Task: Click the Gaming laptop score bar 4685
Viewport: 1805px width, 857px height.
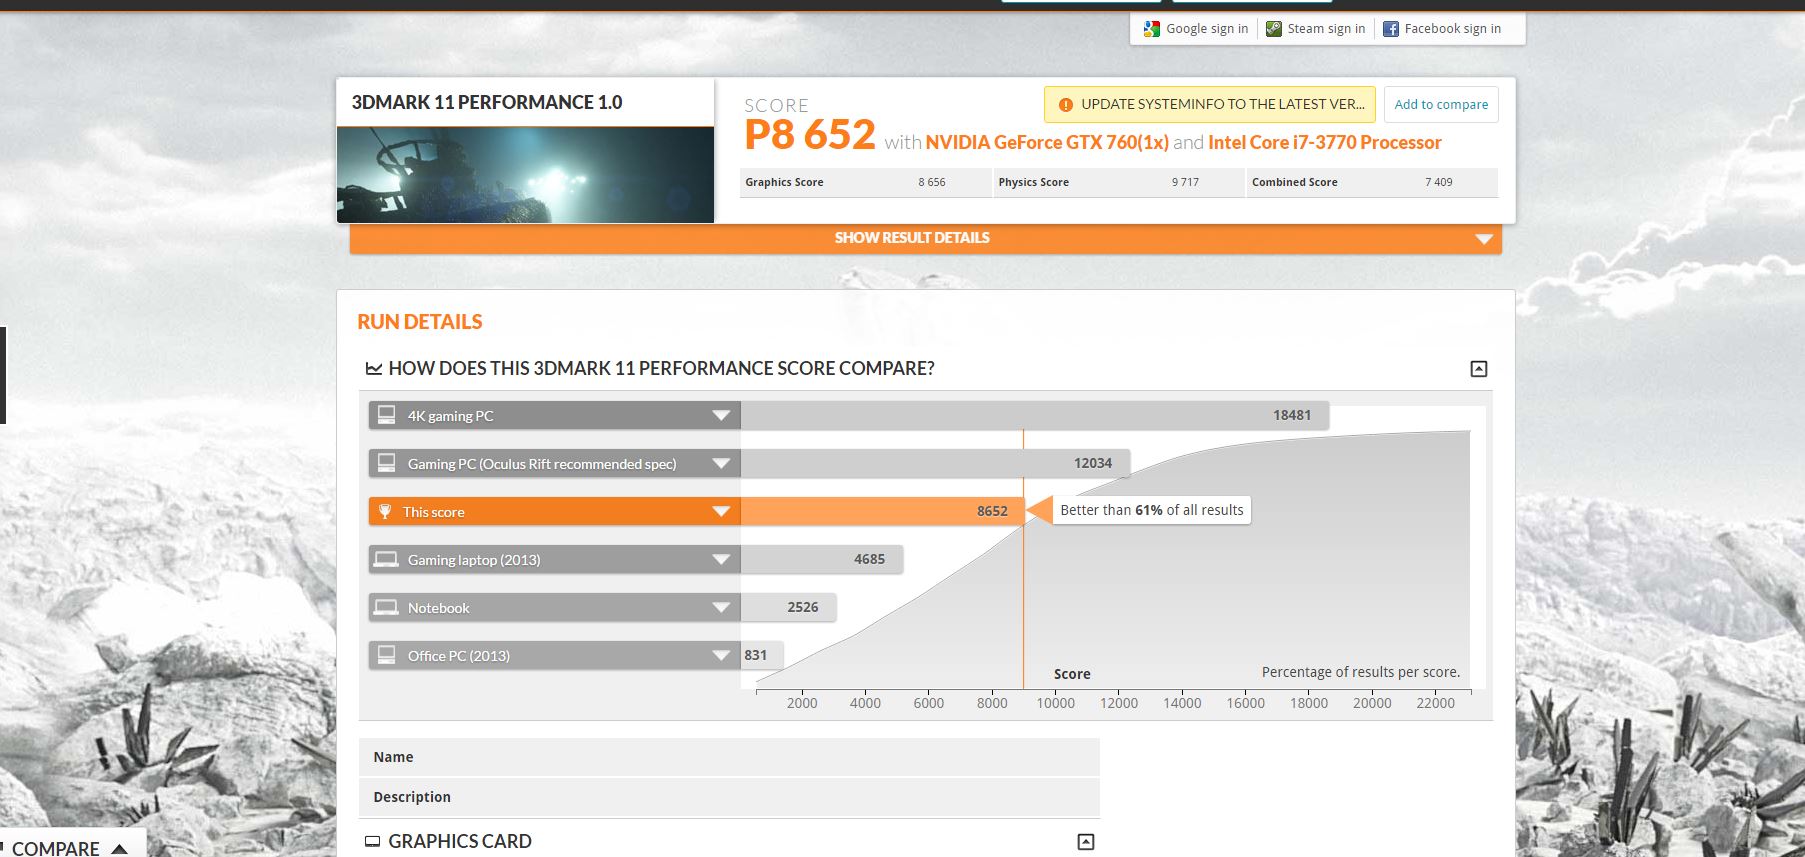Action: [822, 559]
